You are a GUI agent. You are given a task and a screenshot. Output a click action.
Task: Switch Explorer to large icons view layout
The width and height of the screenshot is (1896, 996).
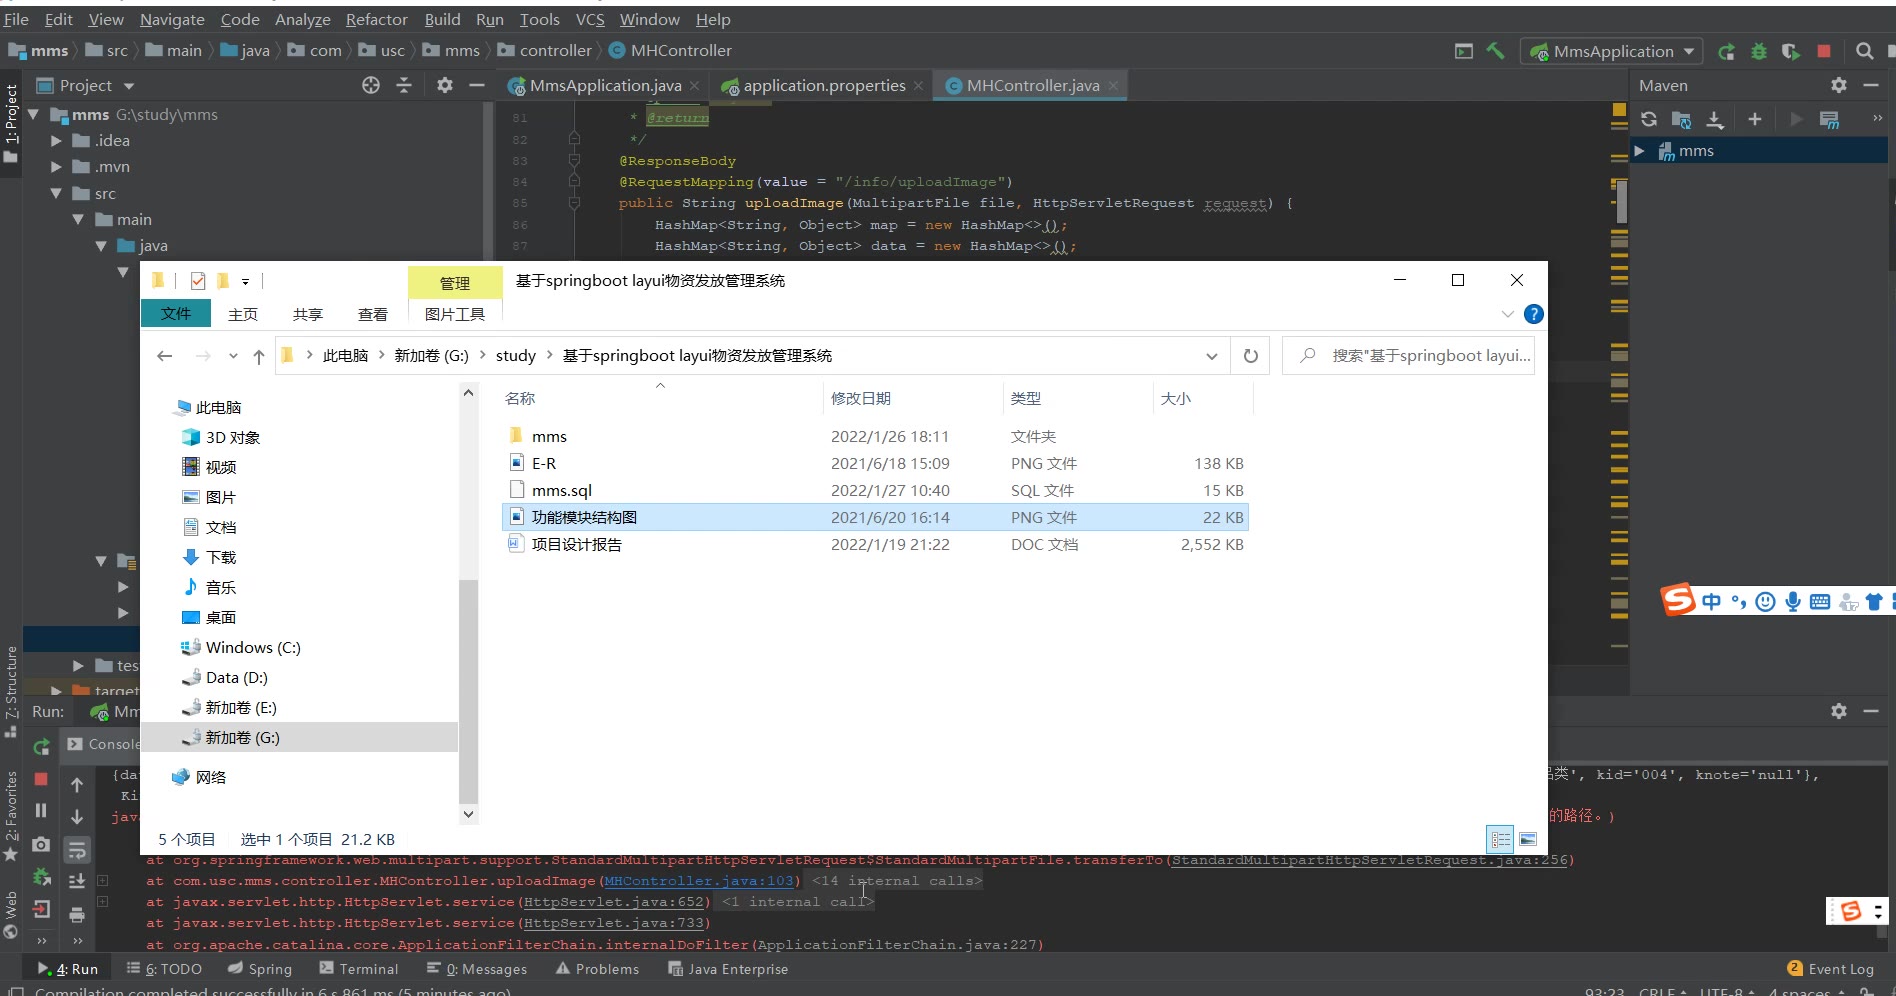pyautogui.click(x=1528, y=839)
